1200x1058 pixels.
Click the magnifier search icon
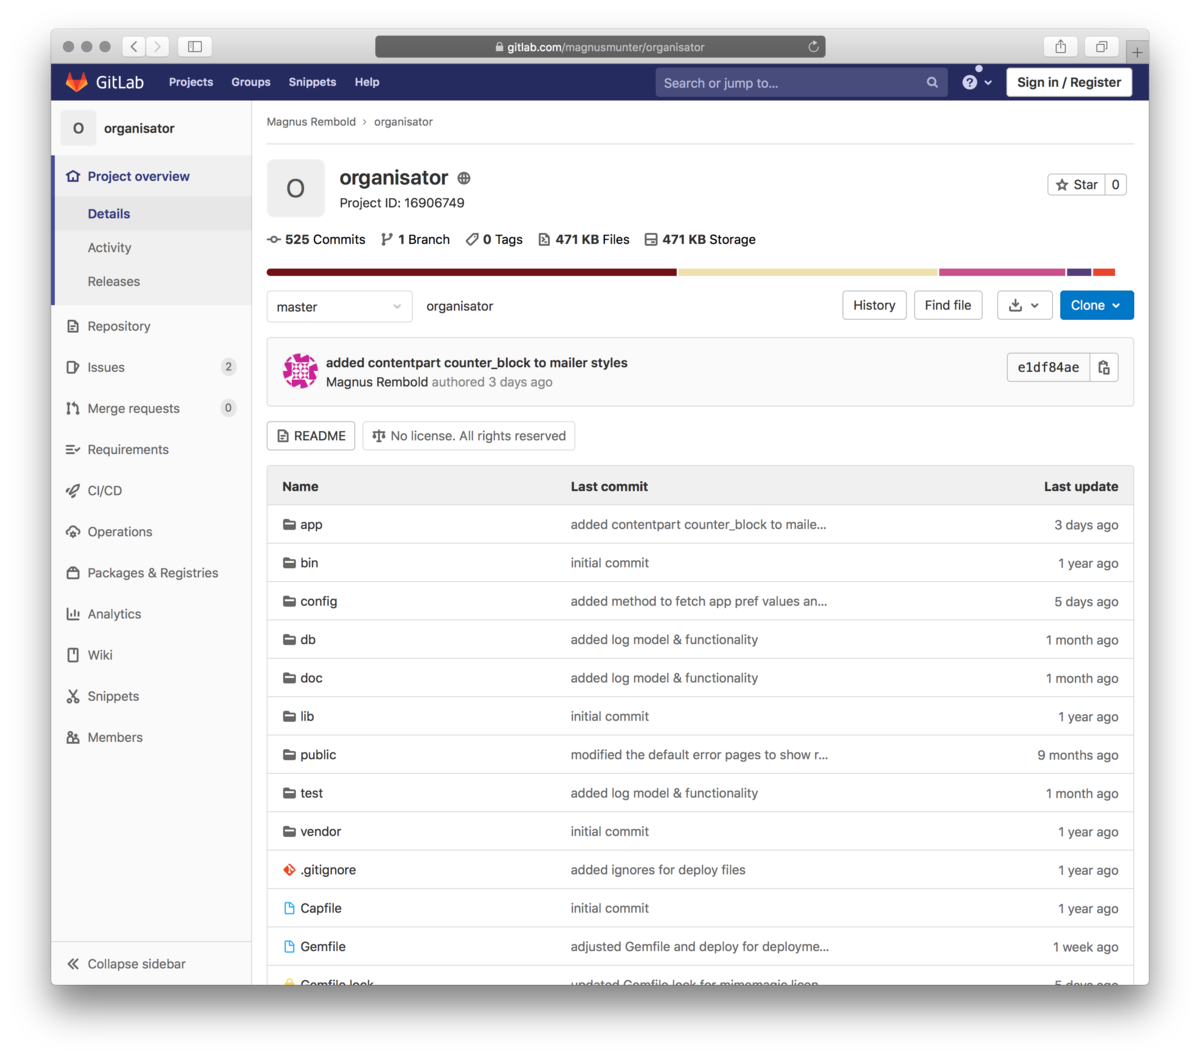point(932,83)
